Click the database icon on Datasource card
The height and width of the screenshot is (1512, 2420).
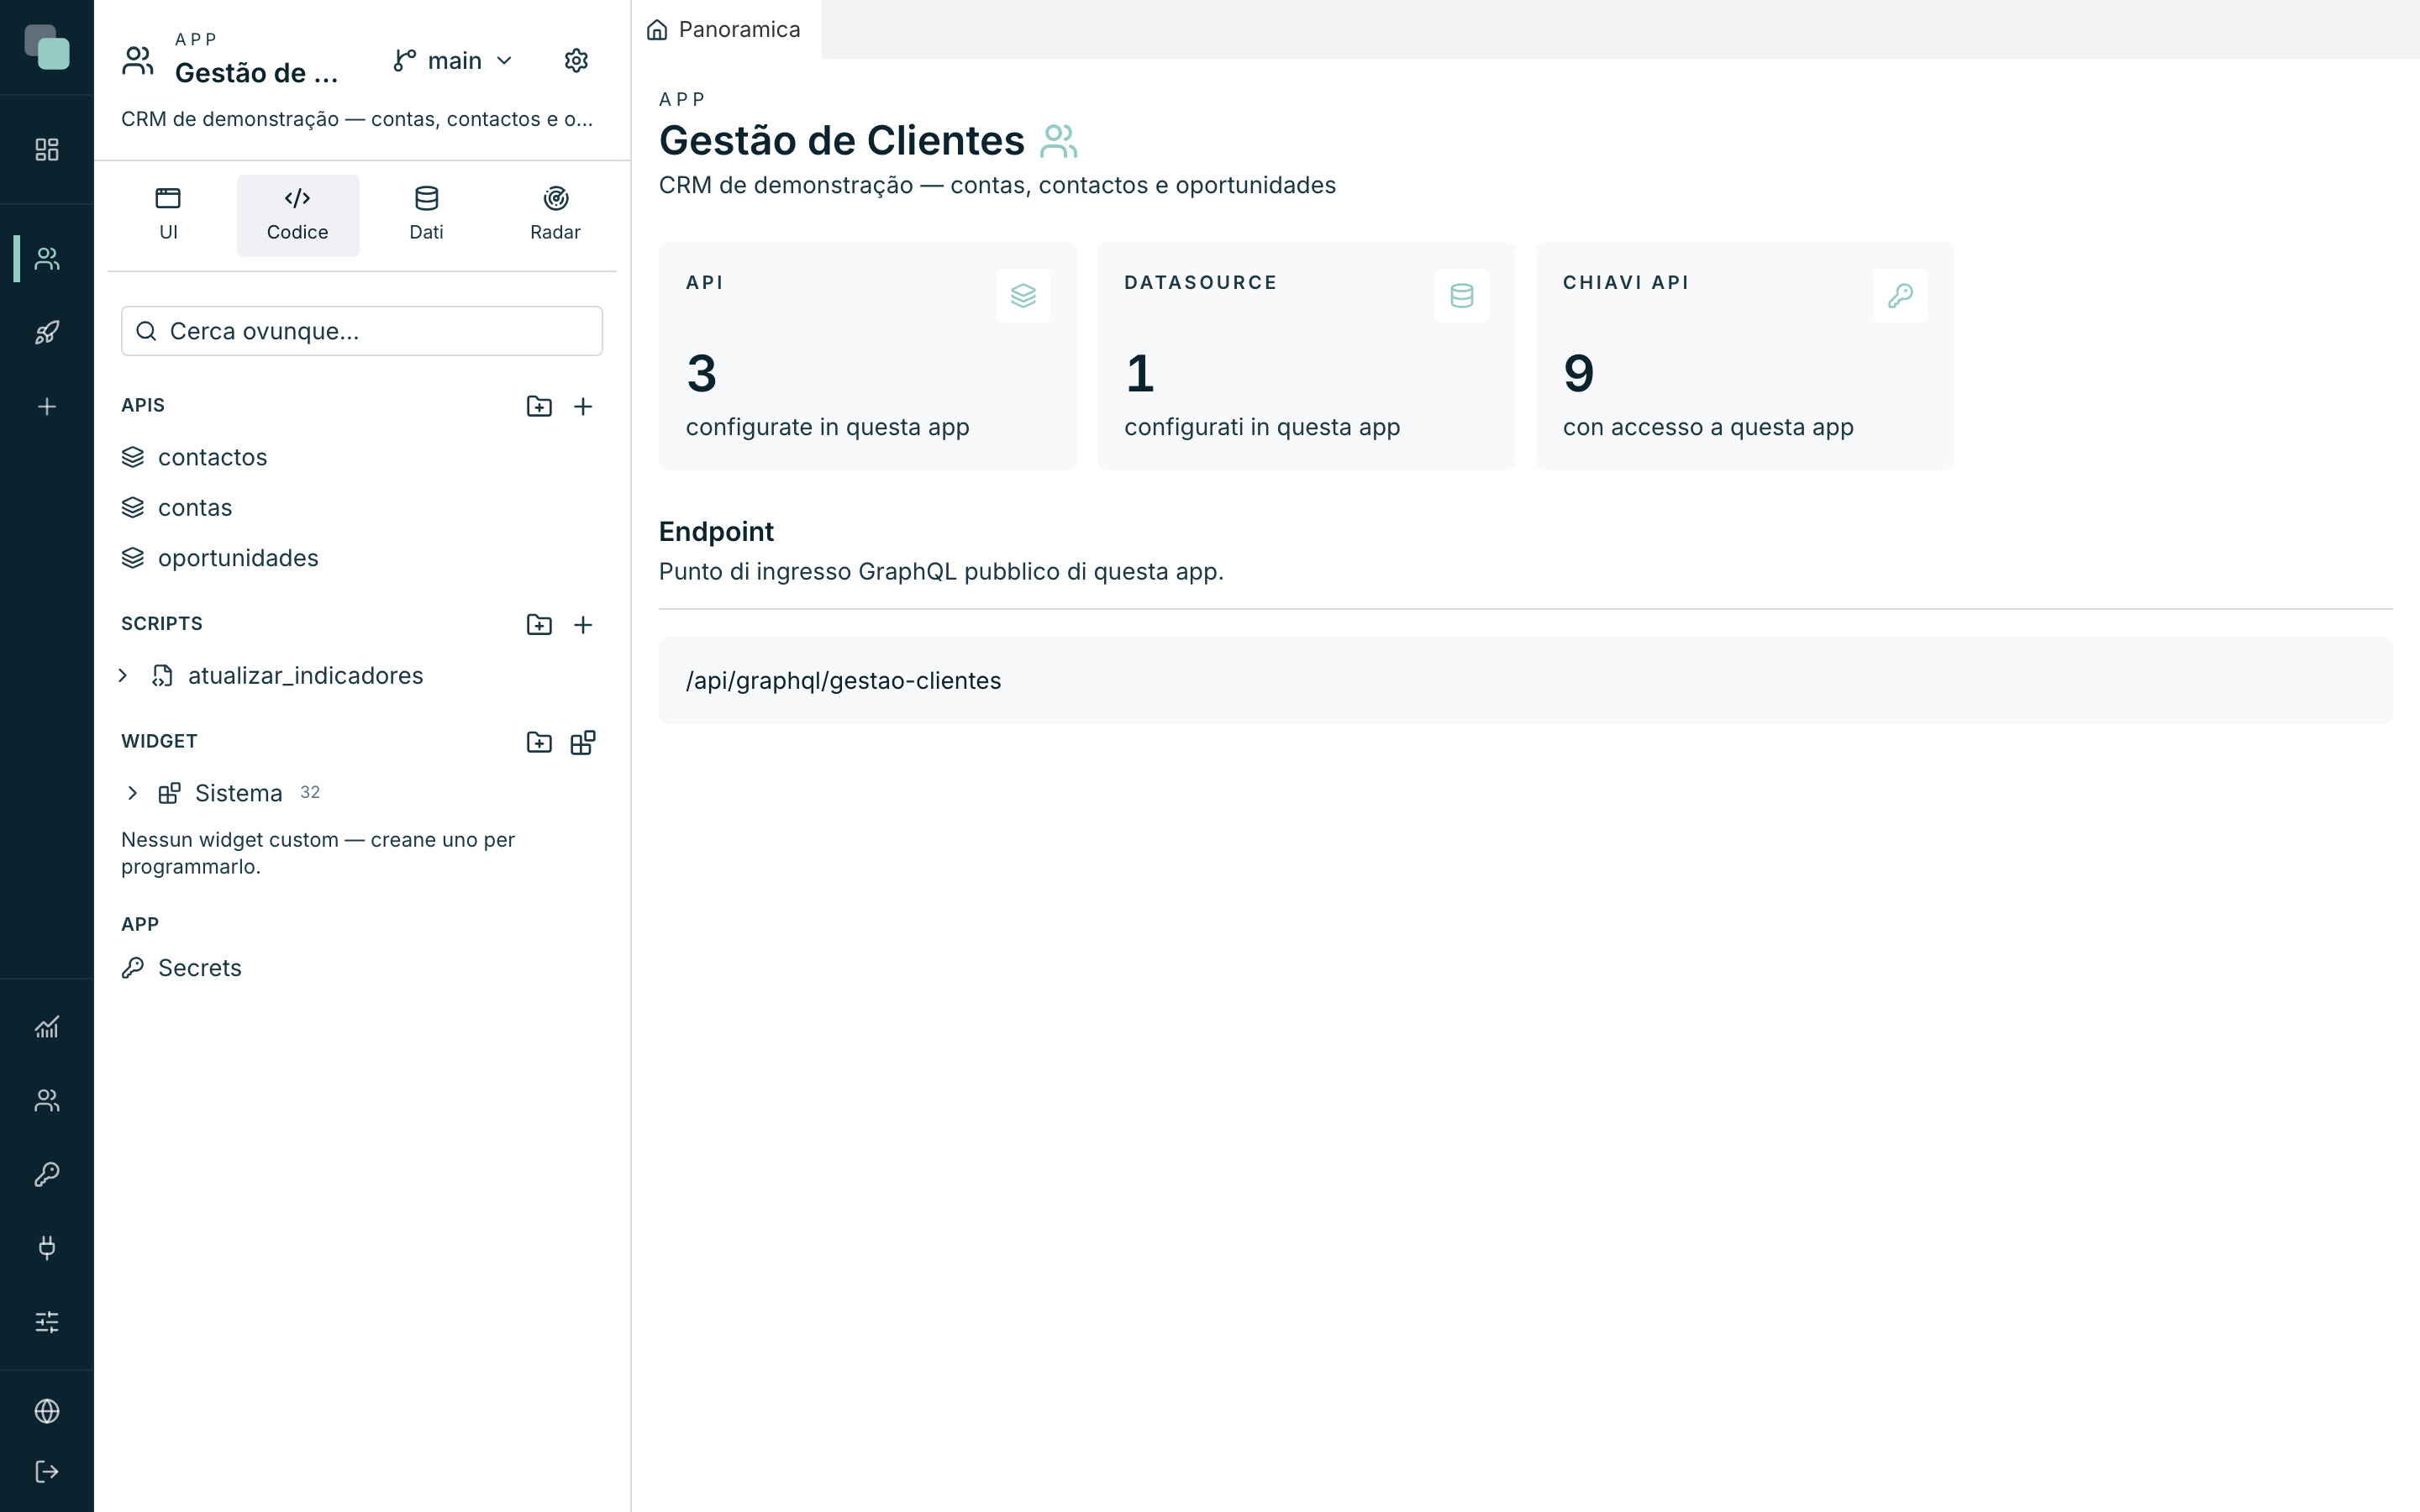(x=1462, y=296)
